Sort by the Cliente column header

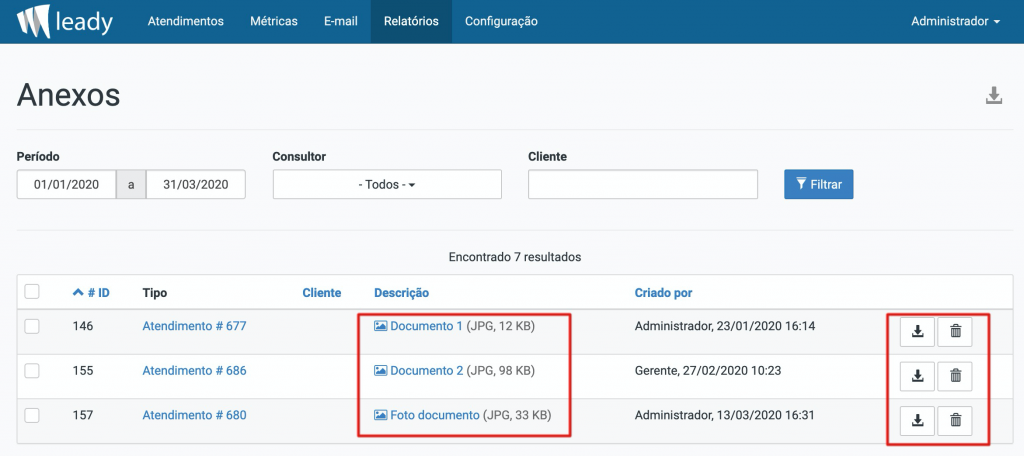click(x=322, y=293)
